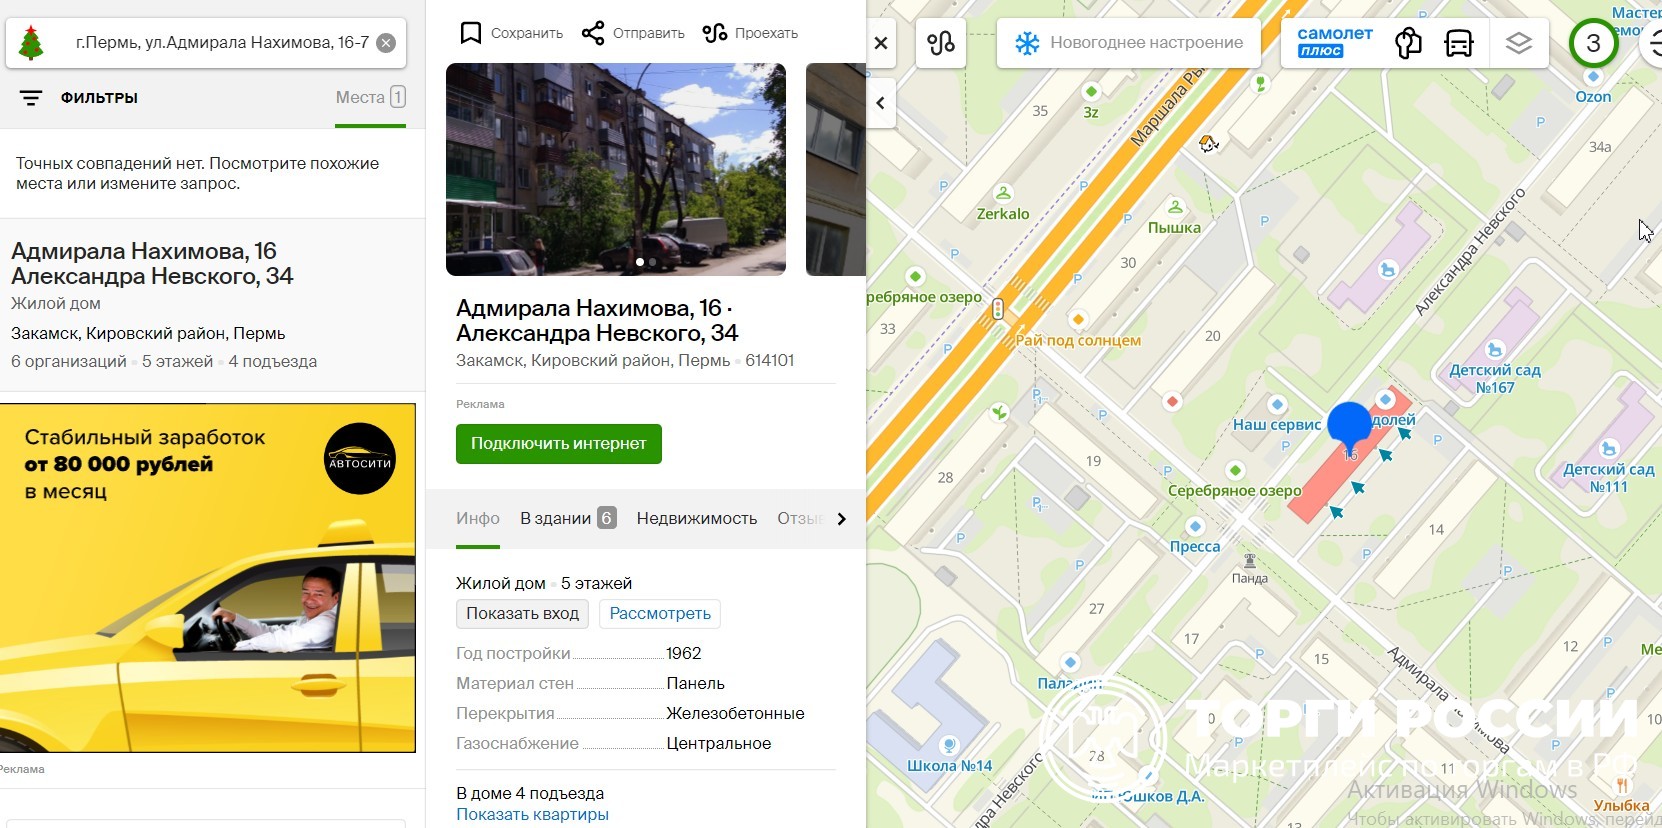Open the apartment building photo thumbnail
The image size is (1662, 828).
(x=616, y=169)
